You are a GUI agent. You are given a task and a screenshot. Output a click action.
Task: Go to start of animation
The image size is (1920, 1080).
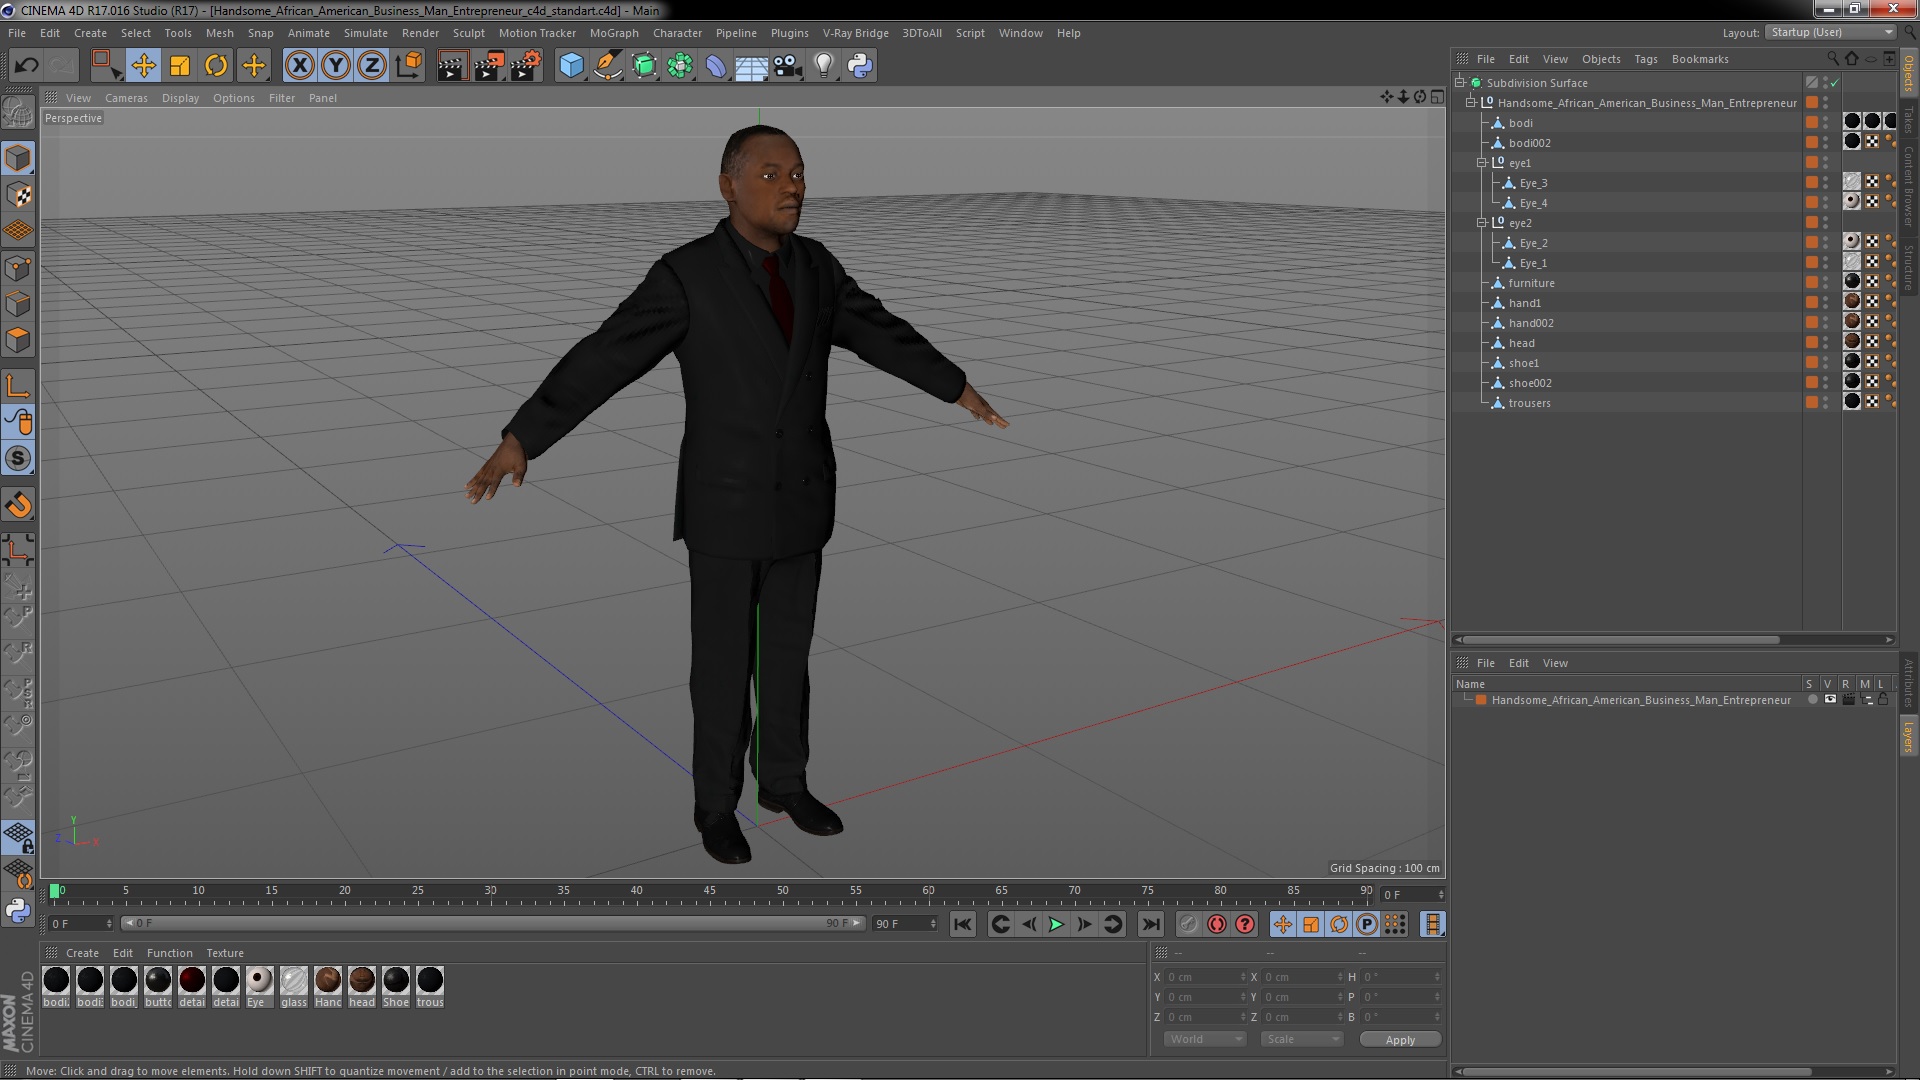[962, 924]
